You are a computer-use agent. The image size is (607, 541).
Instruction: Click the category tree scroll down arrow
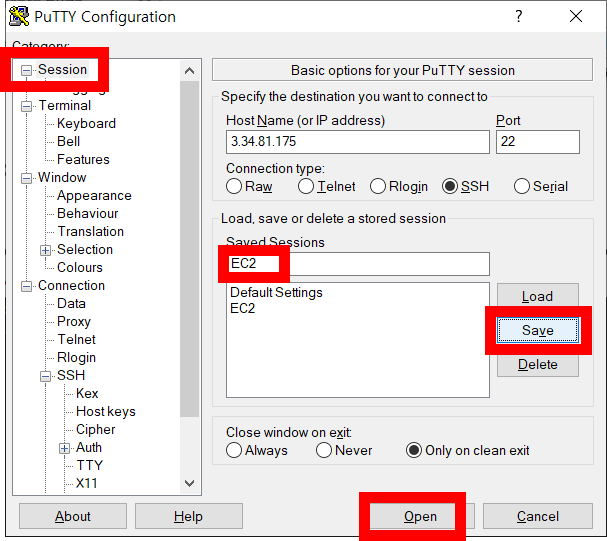tap(189, 483)
